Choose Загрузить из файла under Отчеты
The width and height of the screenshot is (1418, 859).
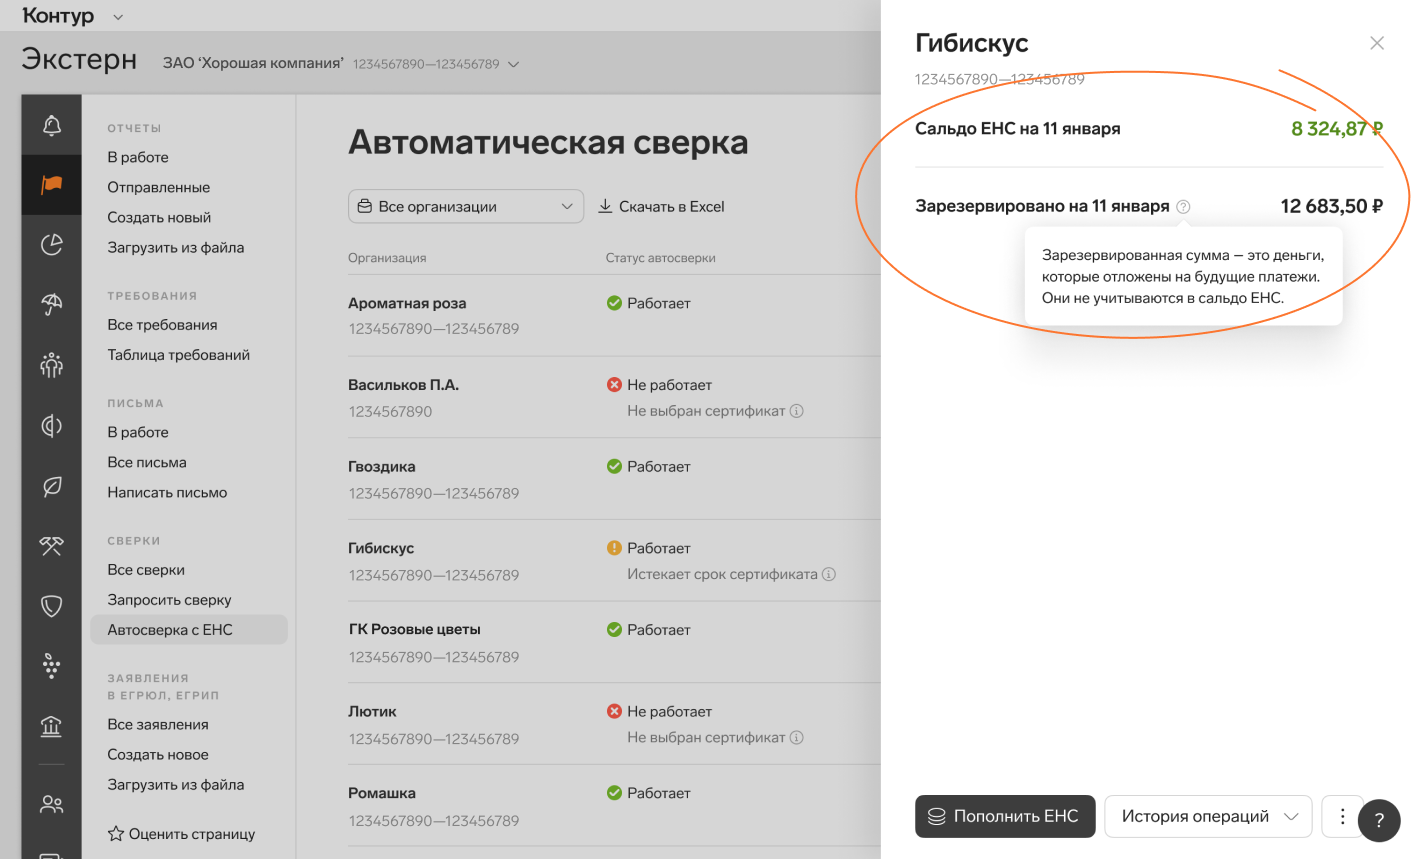176,247
